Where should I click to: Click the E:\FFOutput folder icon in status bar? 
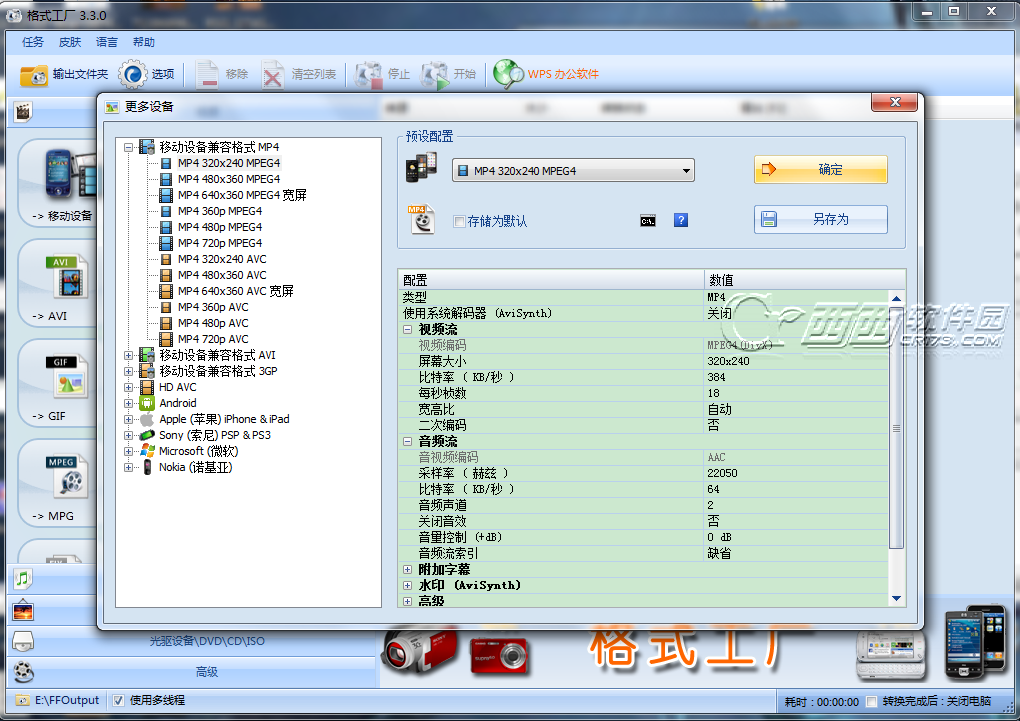[x=22, y=701]
